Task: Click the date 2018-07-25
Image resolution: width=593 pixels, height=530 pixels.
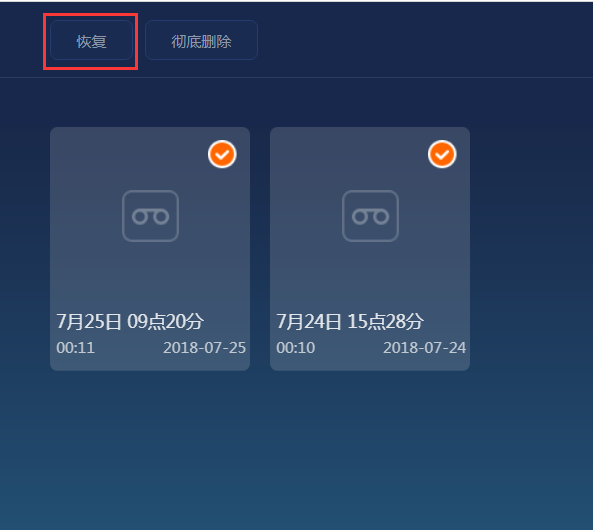Action: click(x=204, y=348)
